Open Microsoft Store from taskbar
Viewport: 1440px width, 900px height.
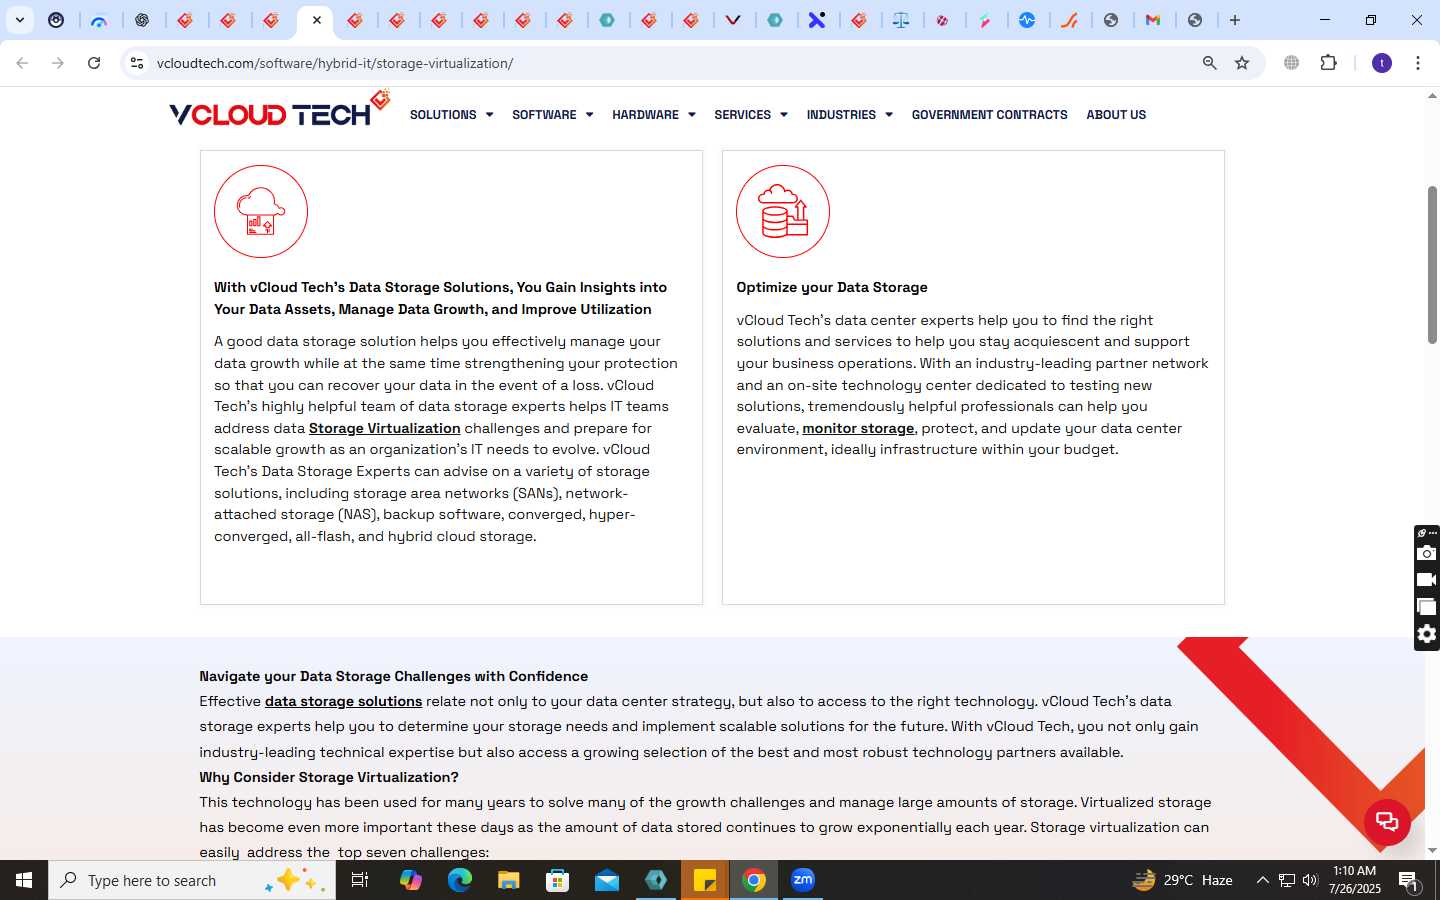point(558,880)
